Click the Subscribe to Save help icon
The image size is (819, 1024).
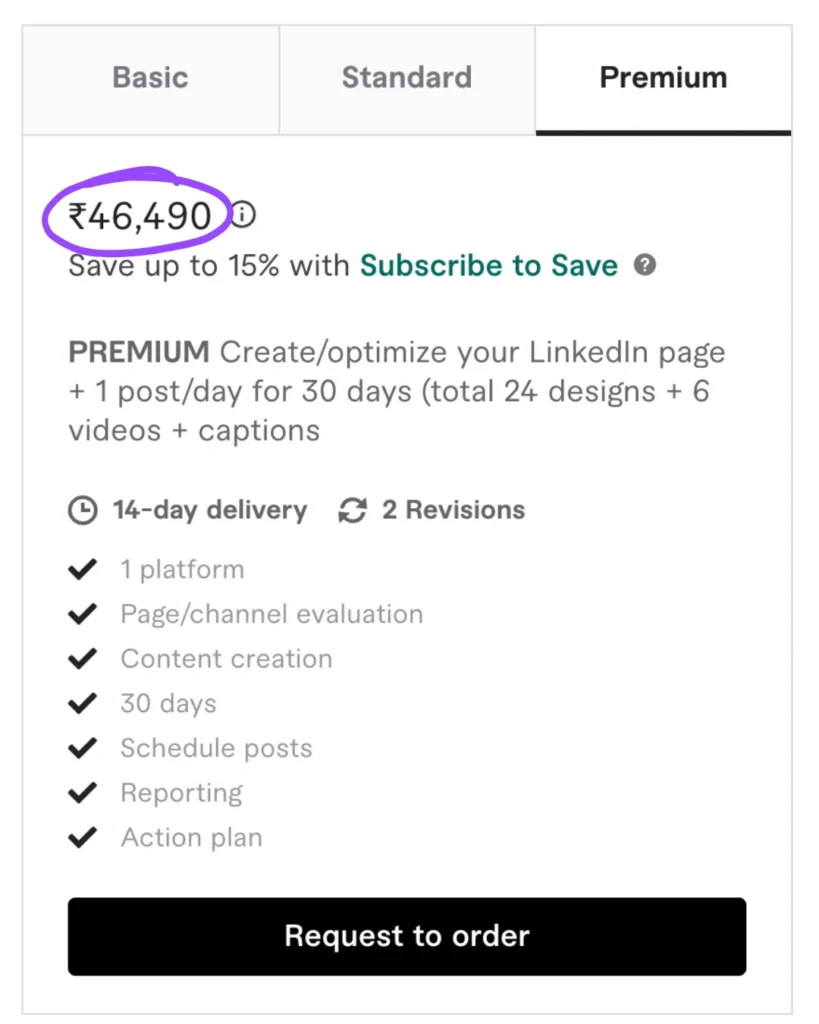click(x=646, y=265)
